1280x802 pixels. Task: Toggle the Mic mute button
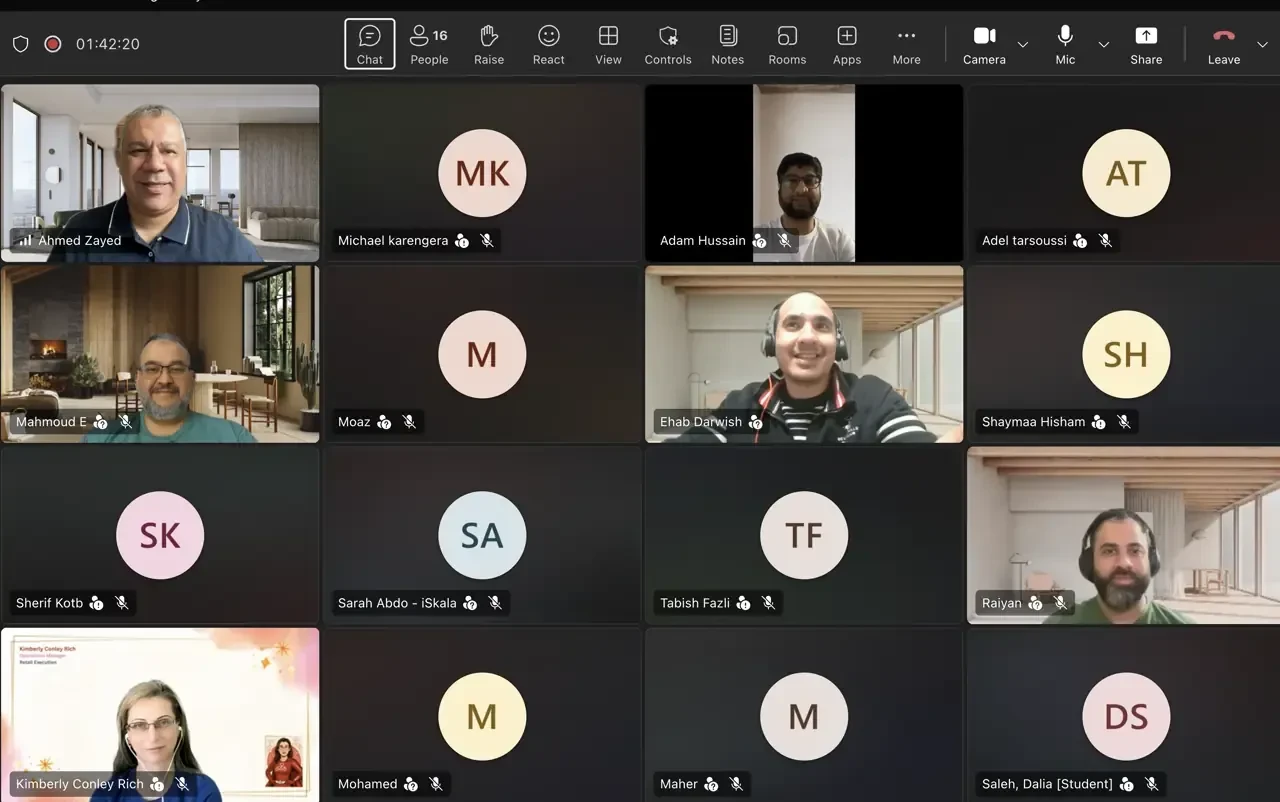[1066, 44]
